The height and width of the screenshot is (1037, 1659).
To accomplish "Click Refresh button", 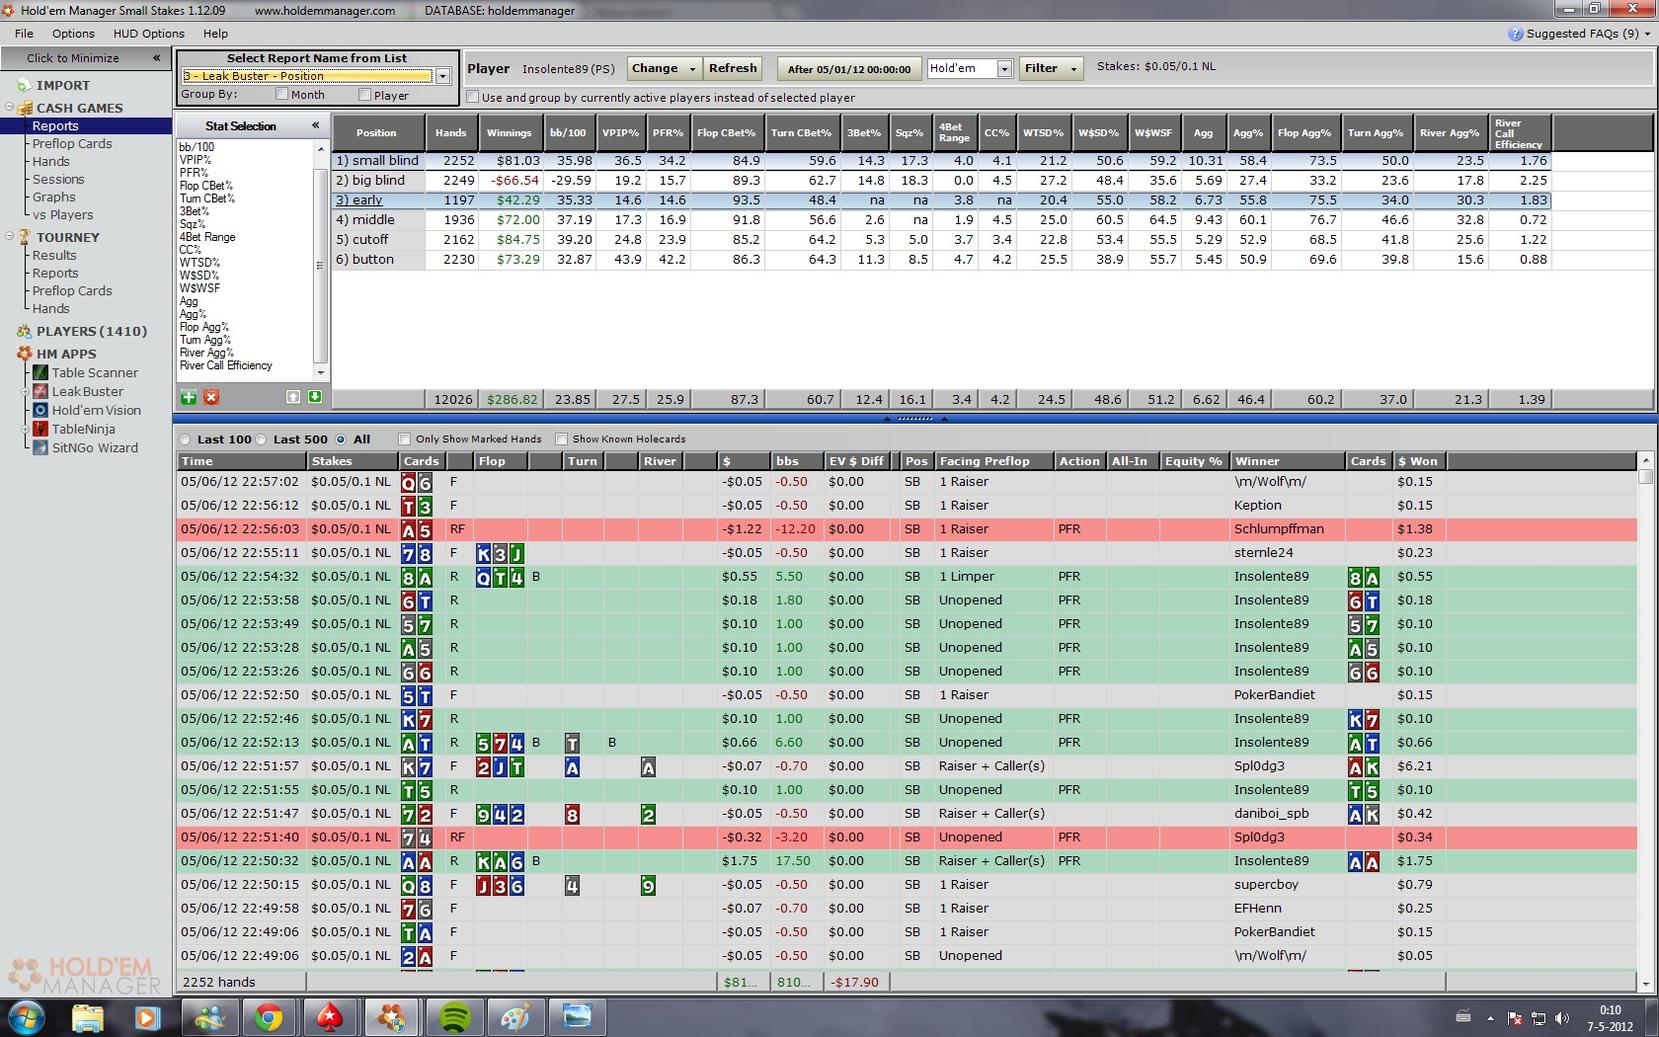I will (732, 68).
